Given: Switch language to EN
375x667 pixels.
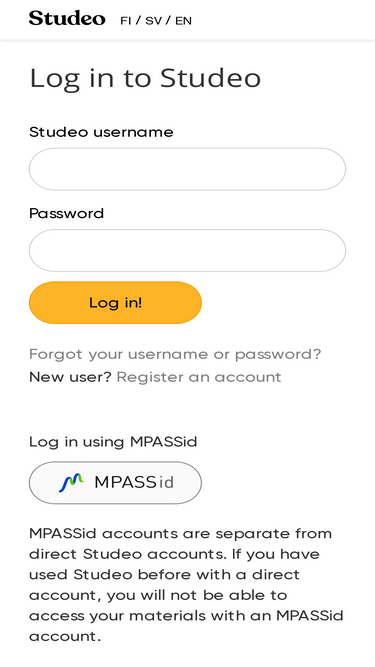Looking at the screenshot, I should point(183,21).
